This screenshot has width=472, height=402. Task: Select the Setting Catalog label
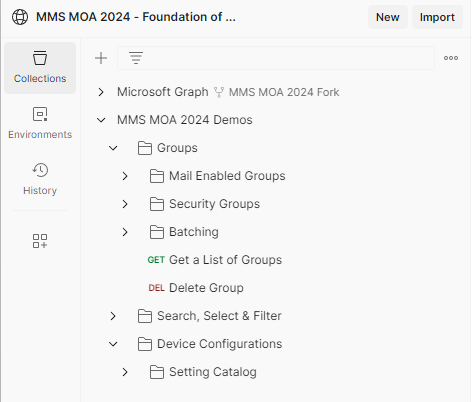pos(213,372)
